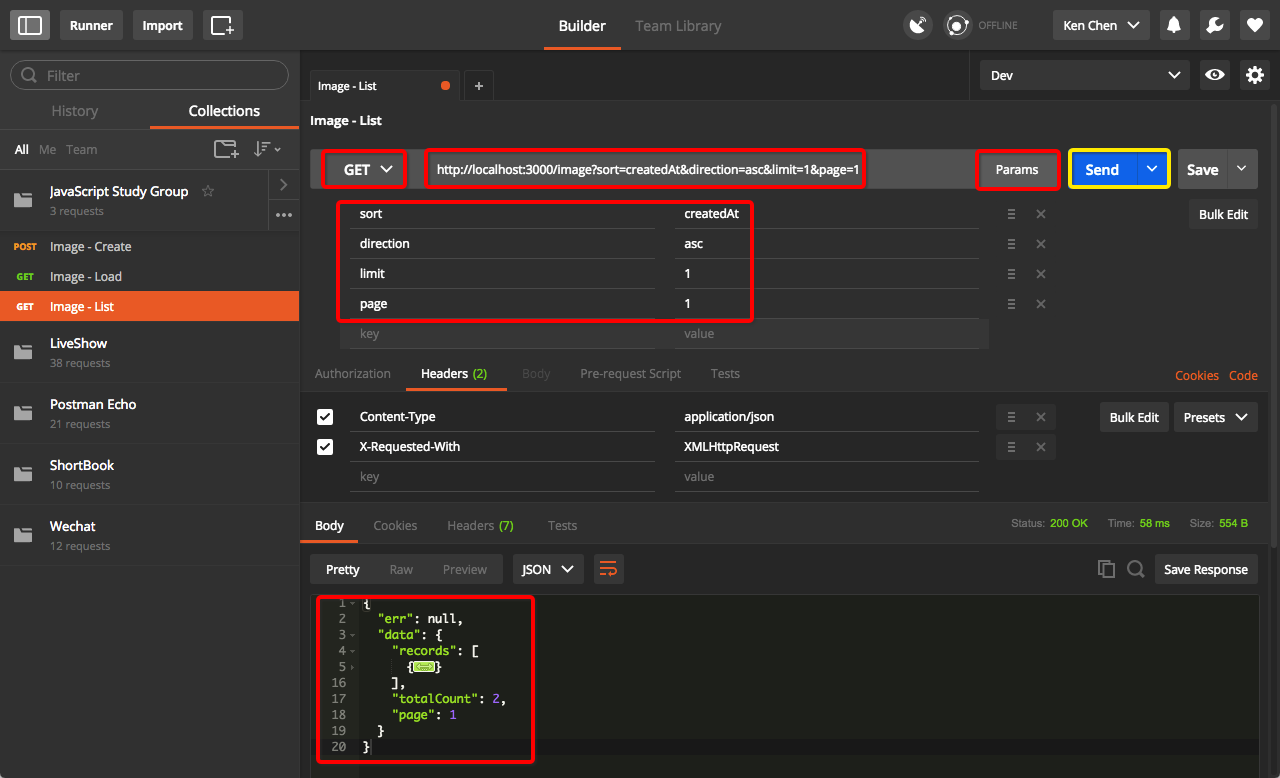Click the OFFLINE sync status icon
Viewport: 1280px width, 778px height.
pyautogui.click(x=959, y=25)
